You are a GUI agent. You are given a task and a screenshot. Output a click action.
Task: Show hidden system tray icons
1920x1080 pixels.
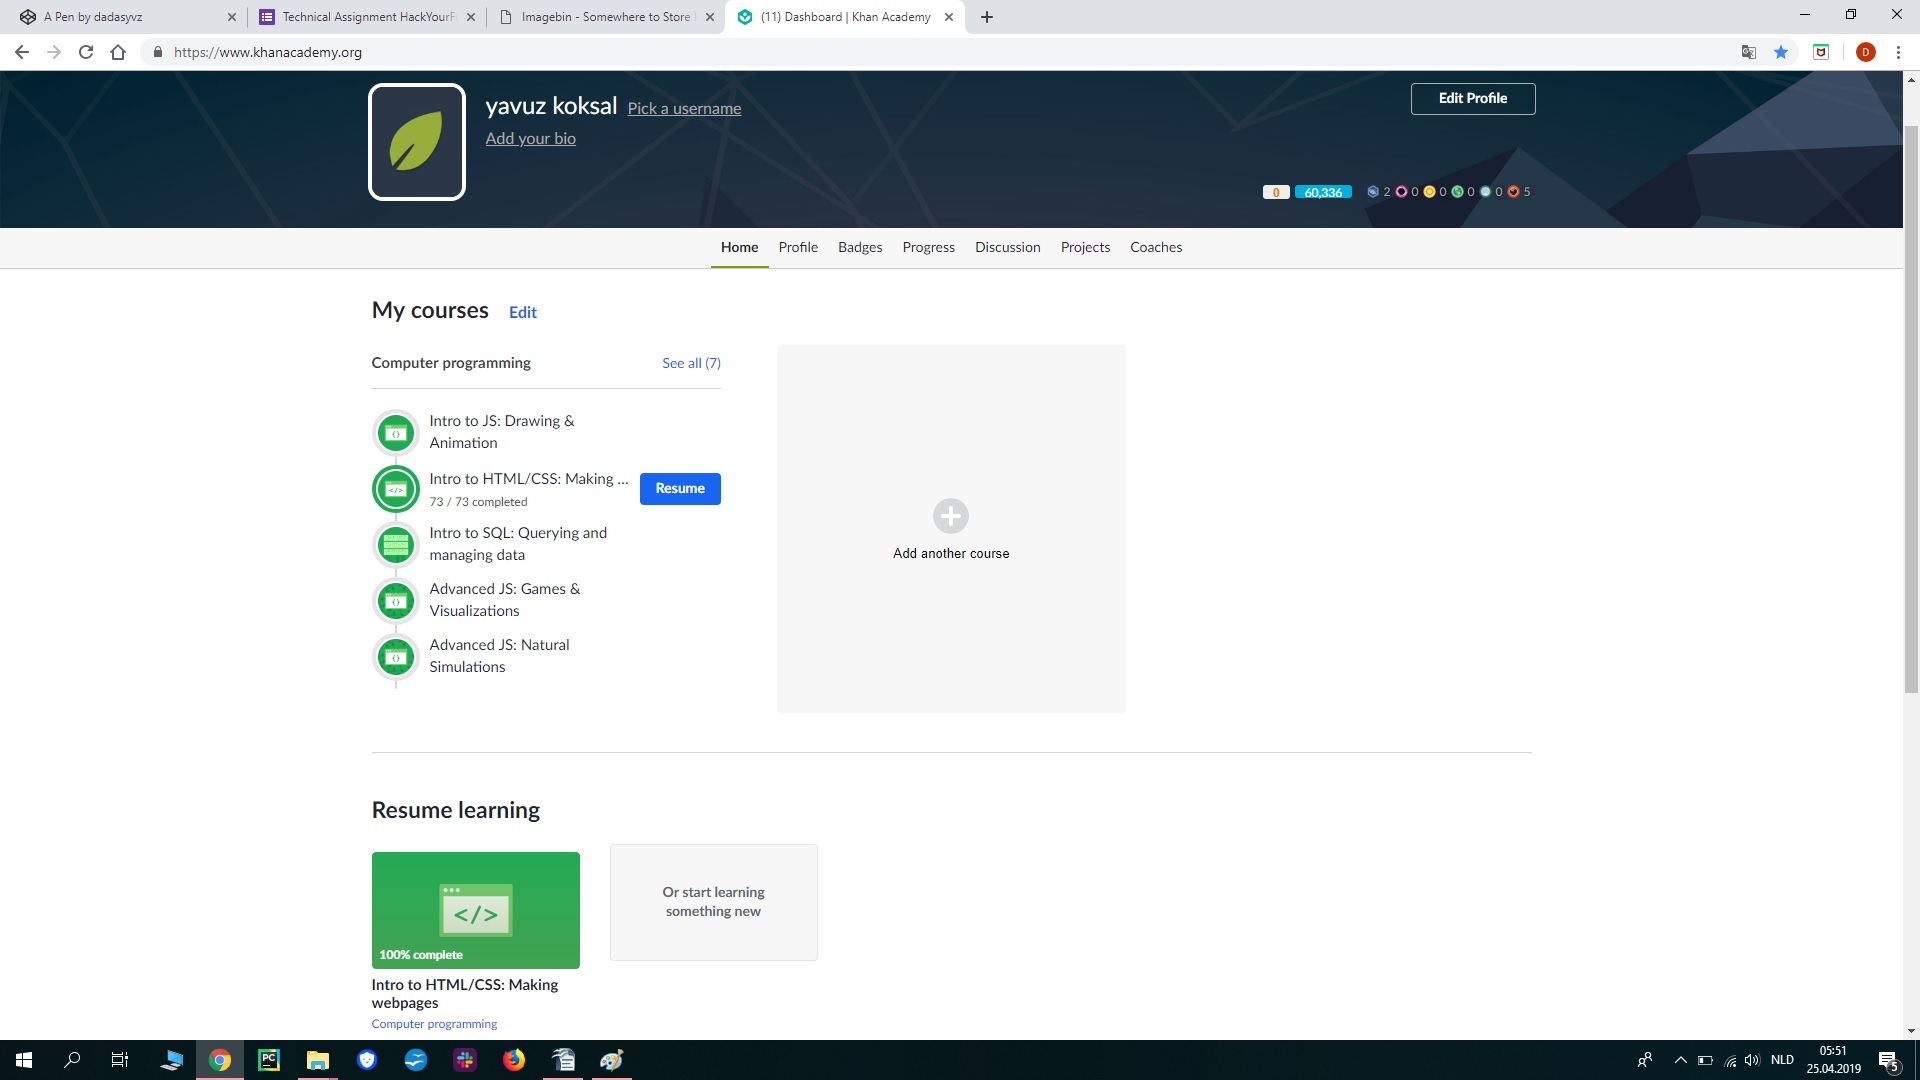point(1681,1060)
